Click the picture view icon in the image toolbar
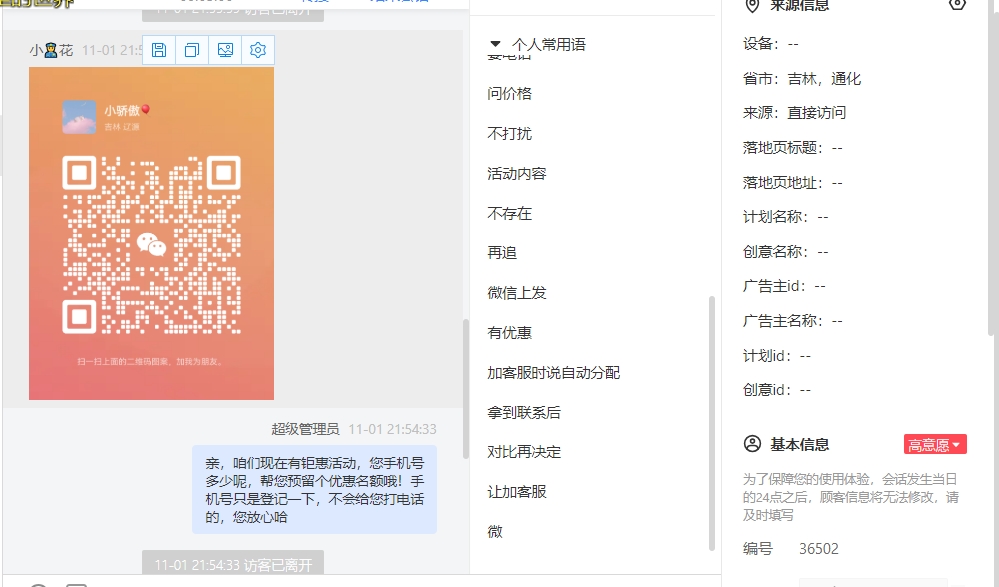This screenshot has height=587, width=999. 225,50
